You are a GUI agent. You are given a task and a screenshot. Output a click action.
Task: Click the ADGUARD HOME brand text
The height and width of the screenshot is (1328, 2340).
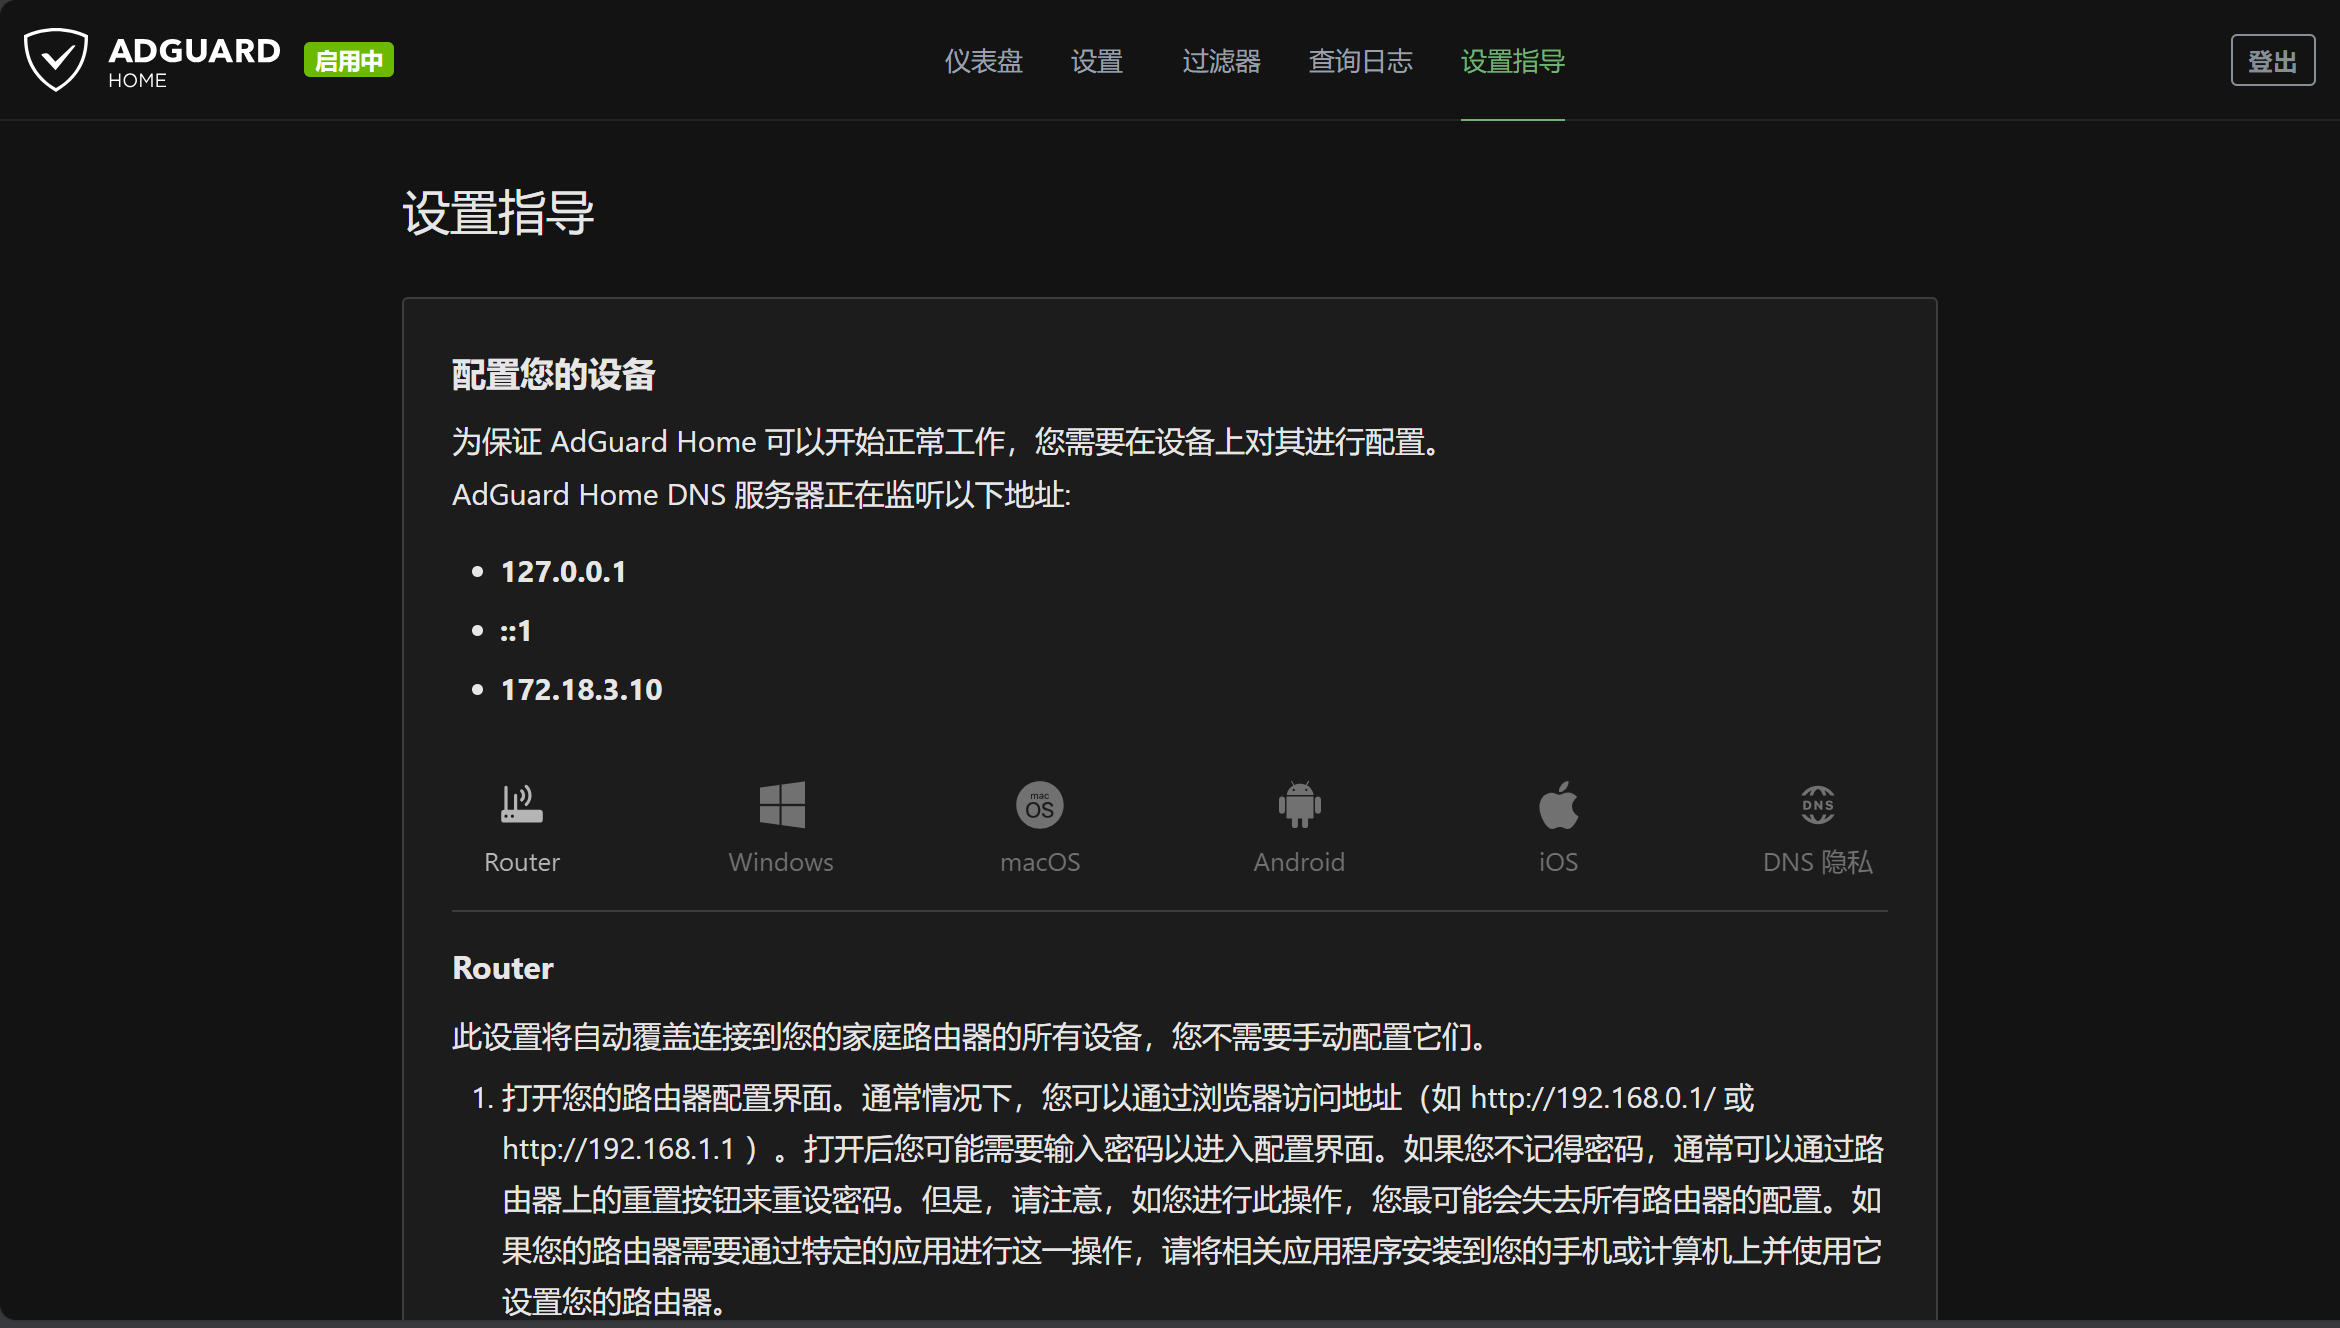click(x=194, y=61)
